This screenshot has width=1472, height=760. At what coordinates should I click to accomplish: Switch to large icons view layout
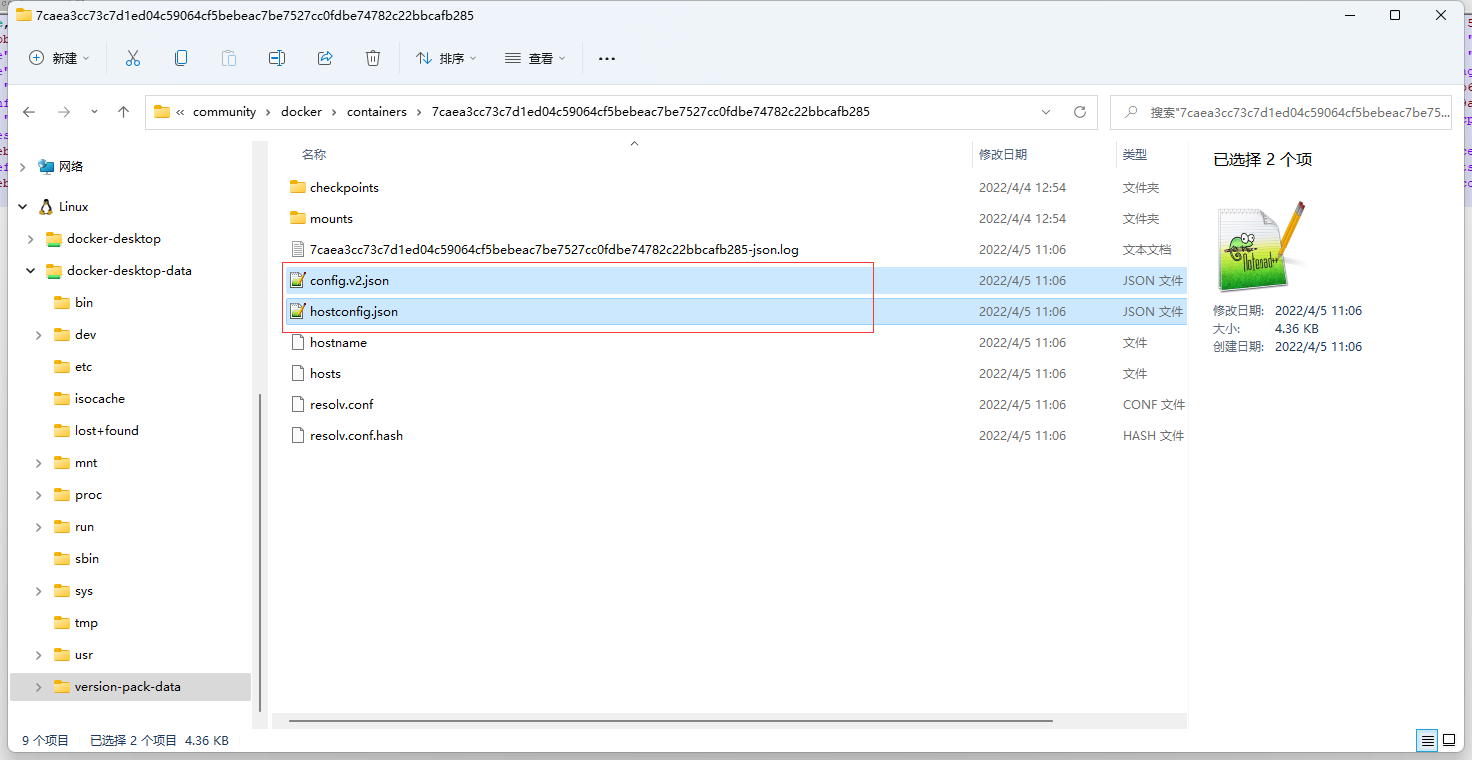(x=1449, y=741)
